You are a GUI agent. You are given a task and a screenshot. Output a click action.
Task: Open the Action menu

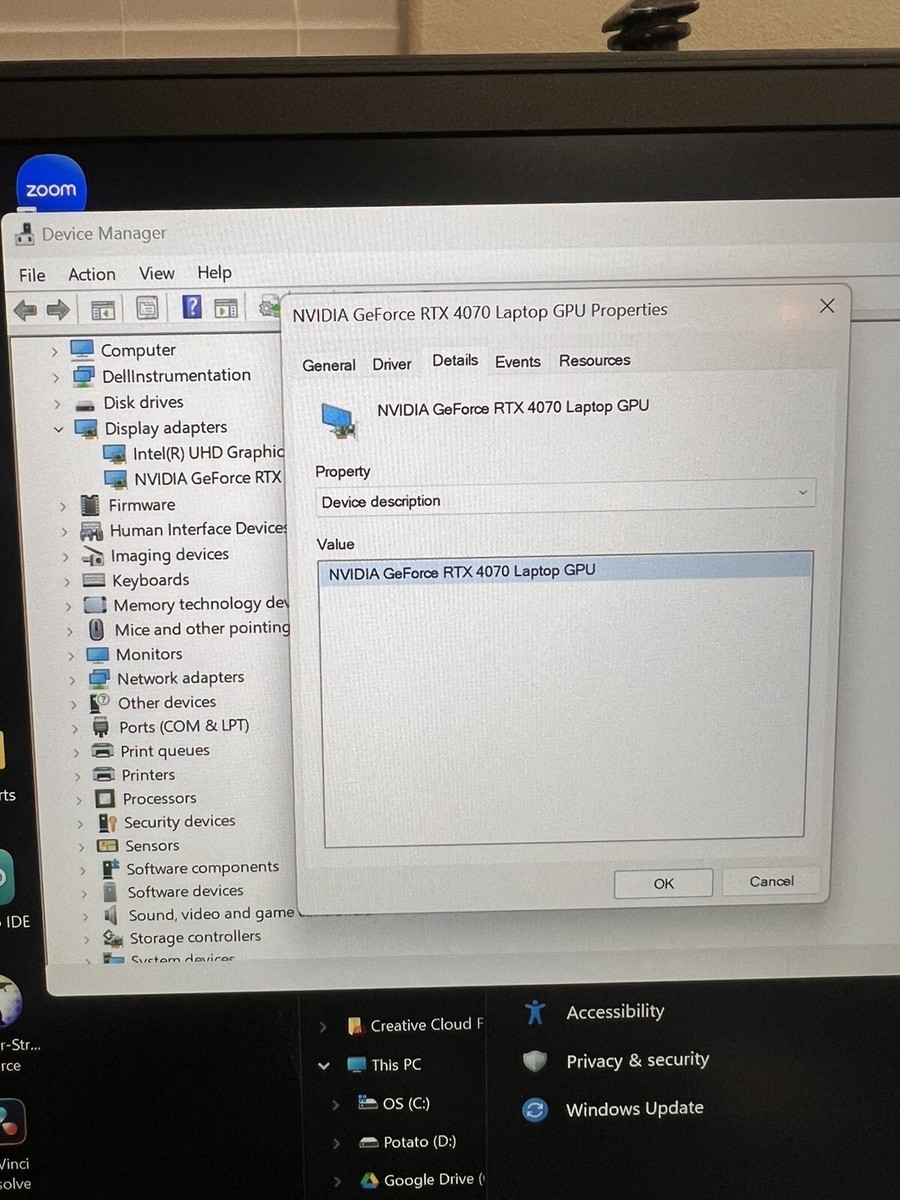tap(92, 274)
